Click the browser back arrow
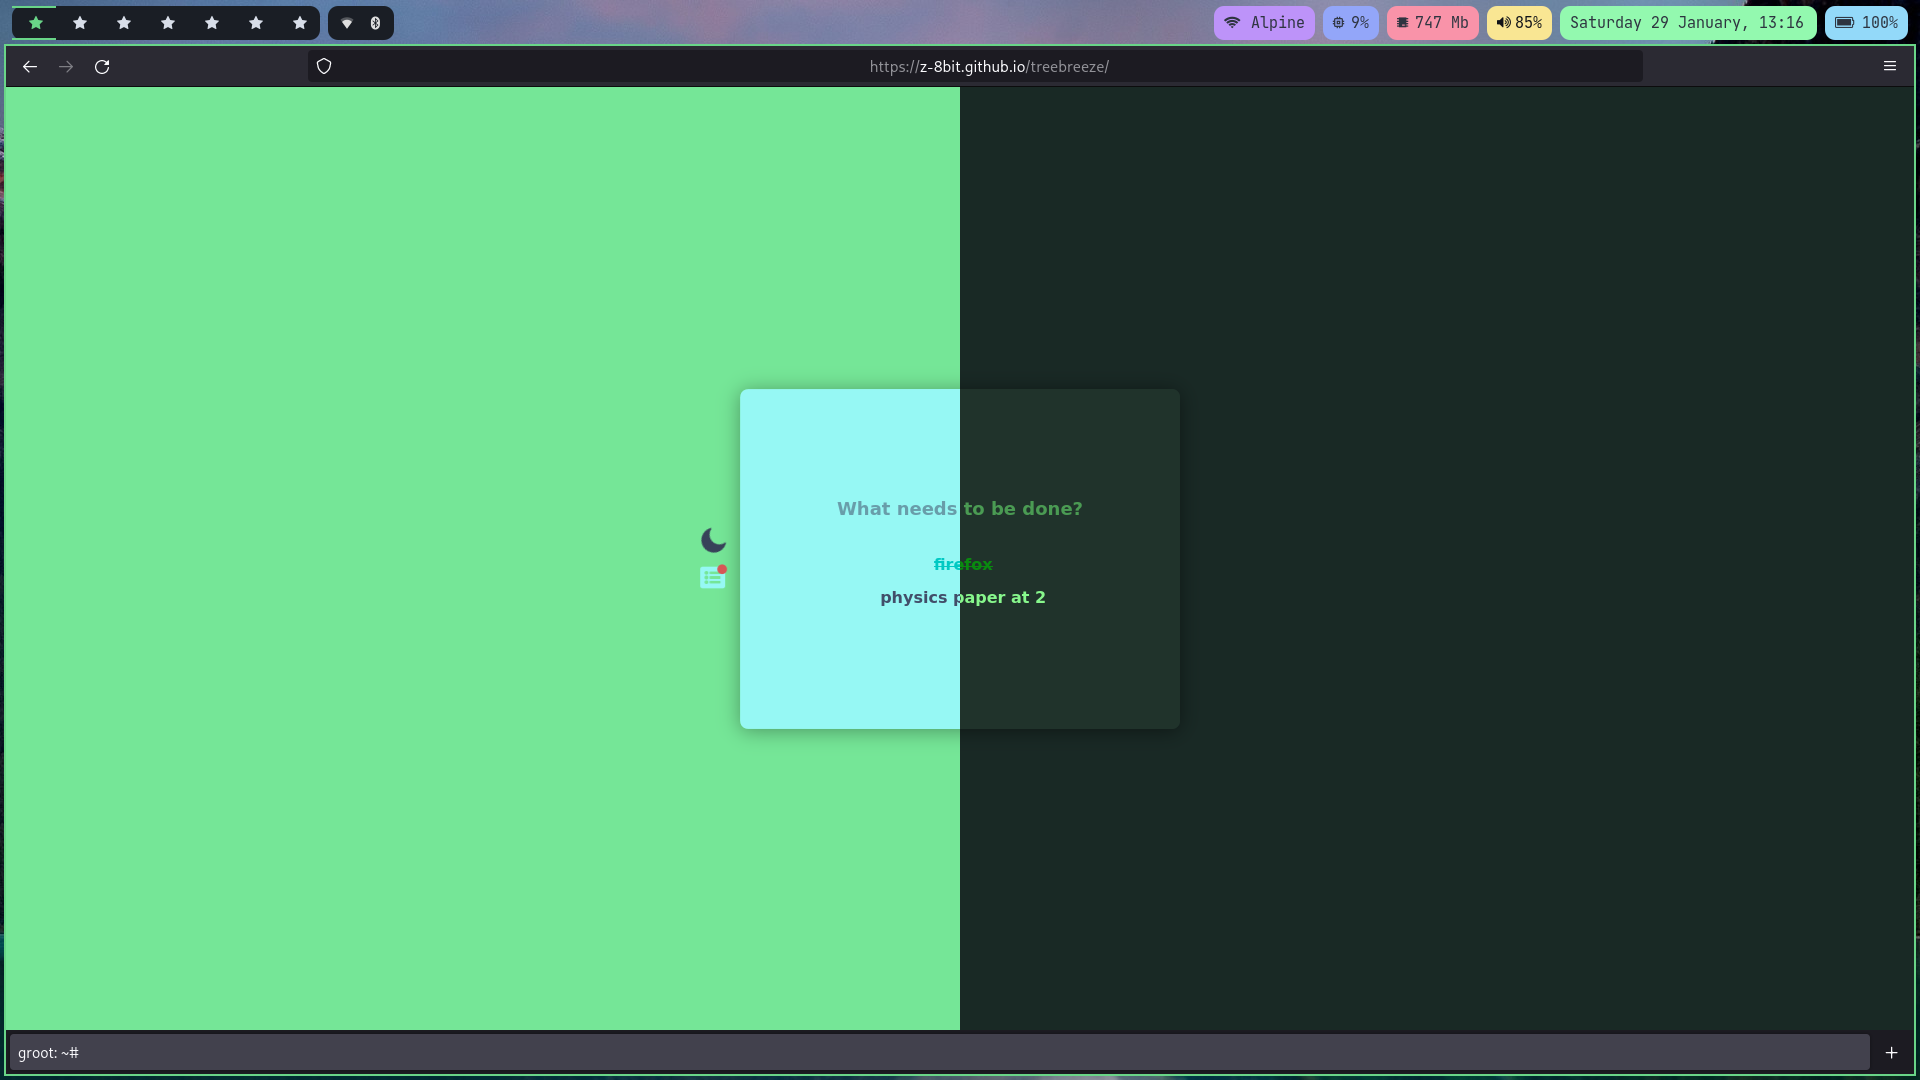Viewport: 1920px width, 1080px height. 30,66
